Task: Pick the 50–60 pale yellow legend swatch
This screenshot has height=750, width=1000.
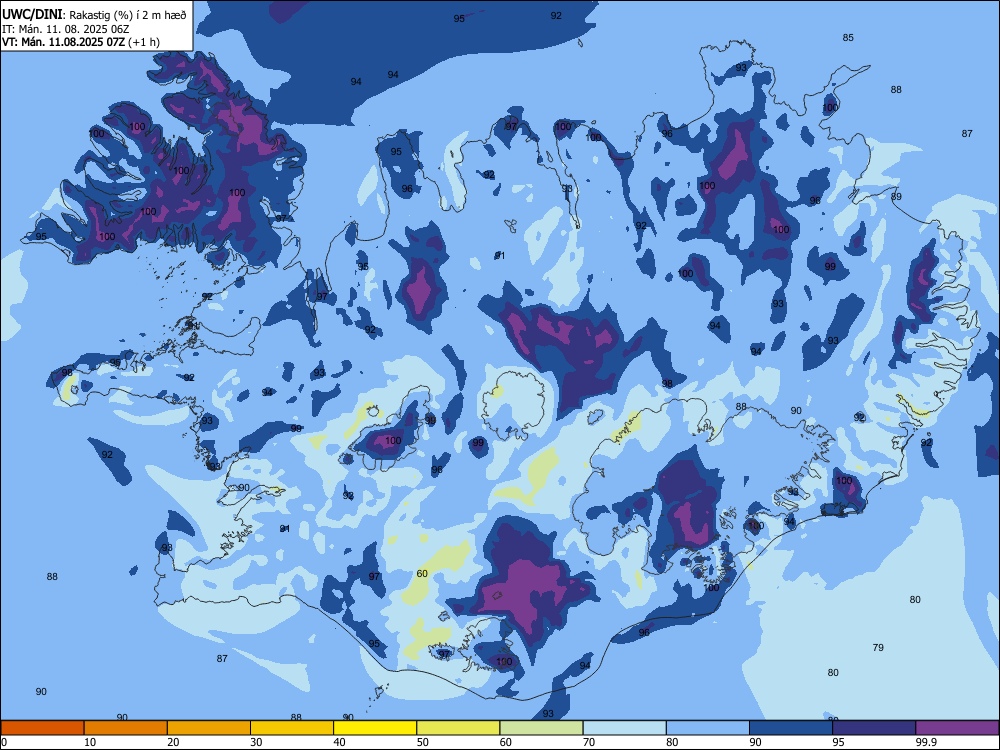Action: pos(459,728)
